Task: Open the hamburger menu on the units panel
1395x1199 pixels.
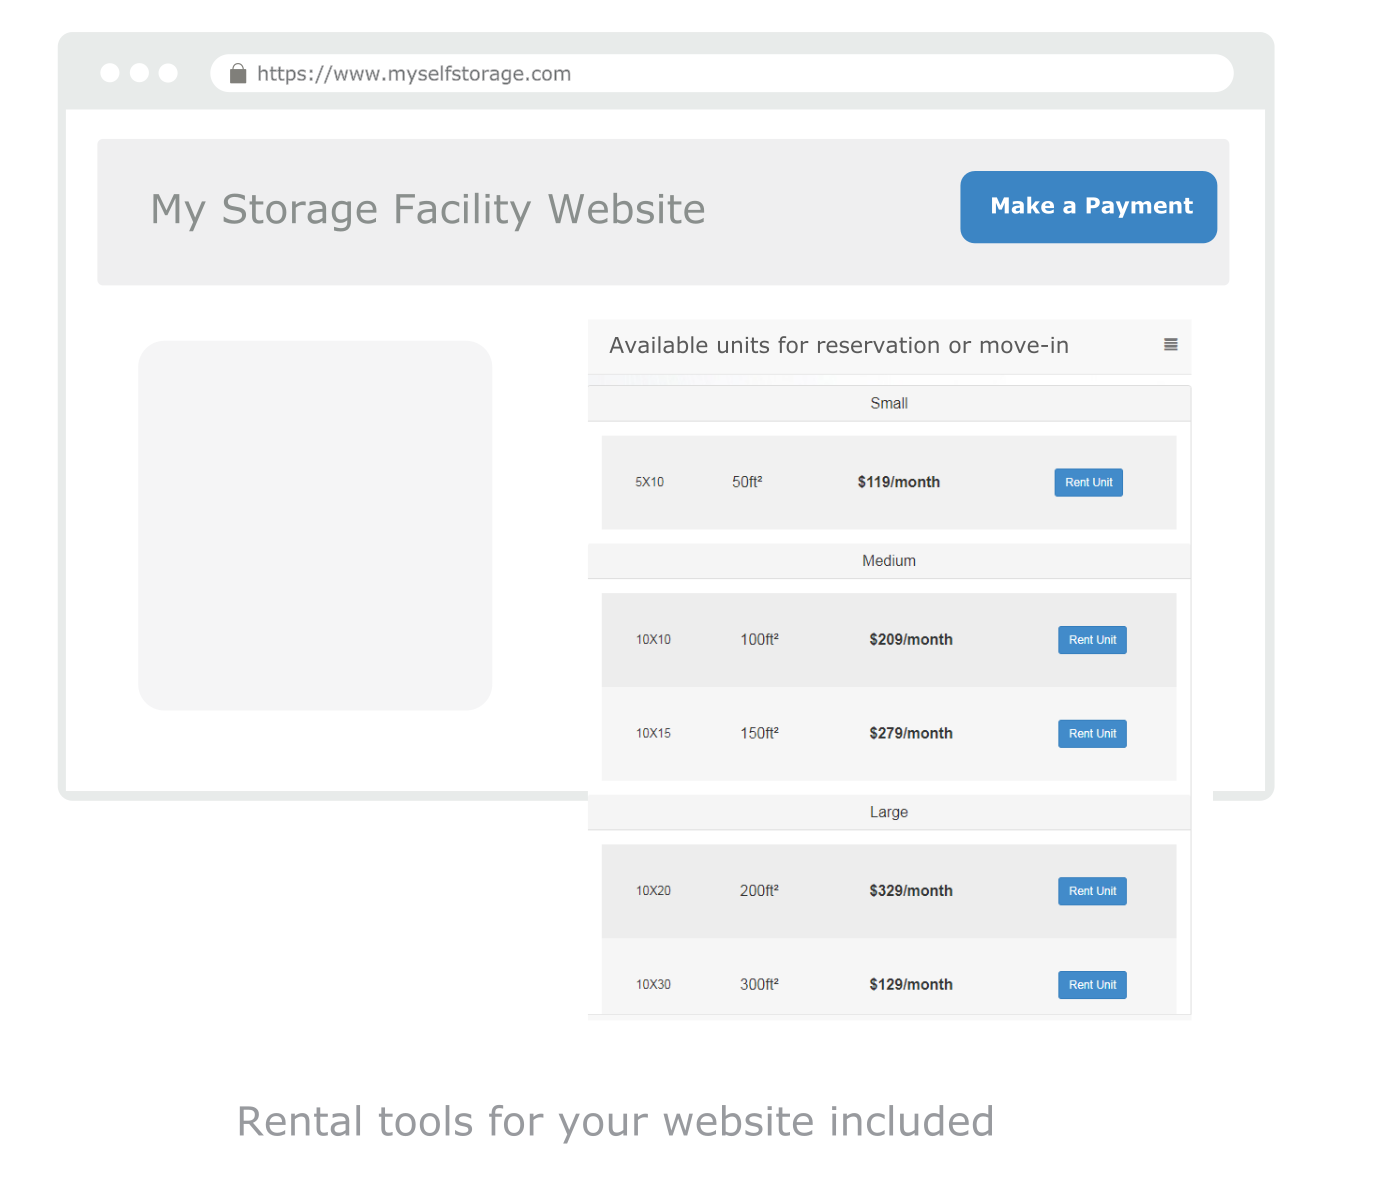Action: (1170, 344)
